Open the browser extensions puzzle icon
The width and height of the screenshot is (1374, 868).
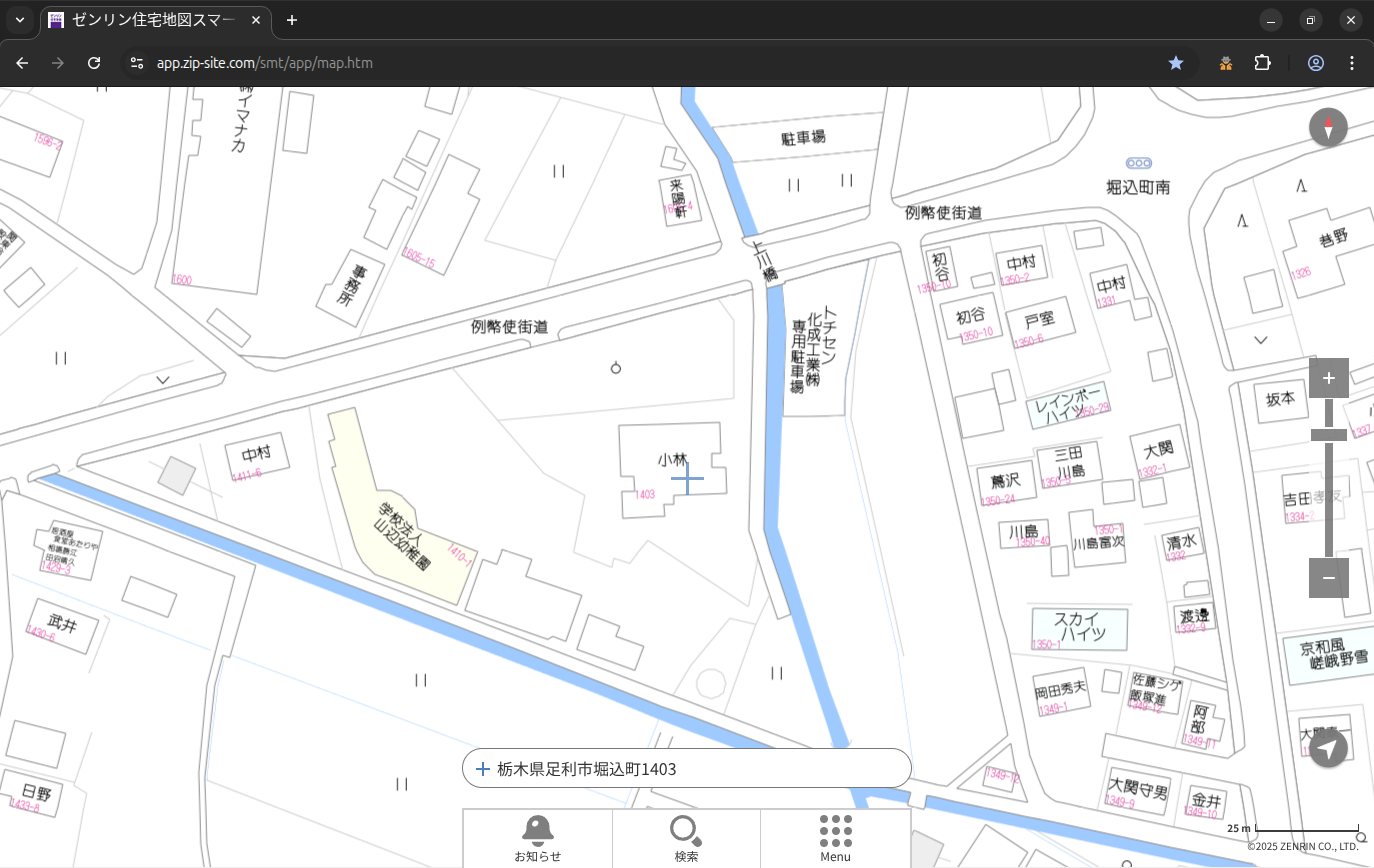[1262, 63]
